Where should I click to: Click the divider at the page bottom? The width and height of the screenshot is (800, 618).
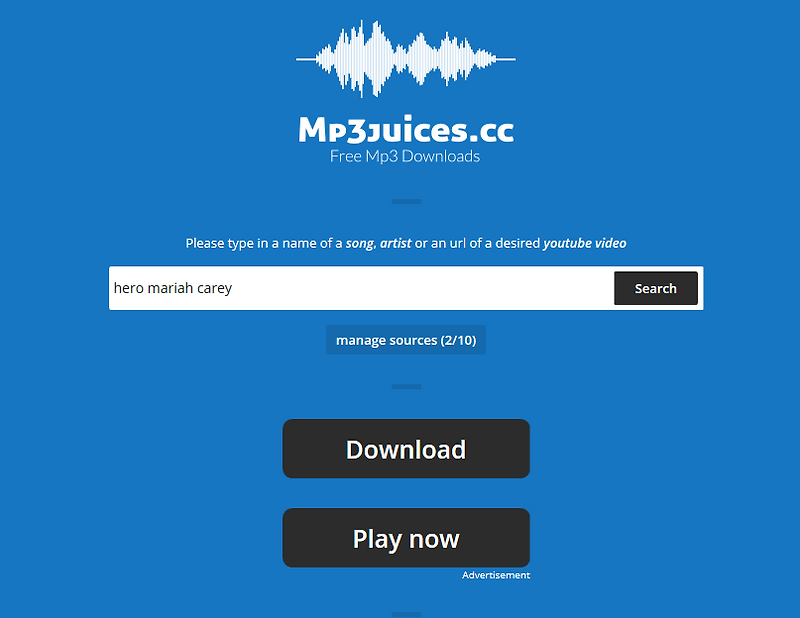coord(406,614)
